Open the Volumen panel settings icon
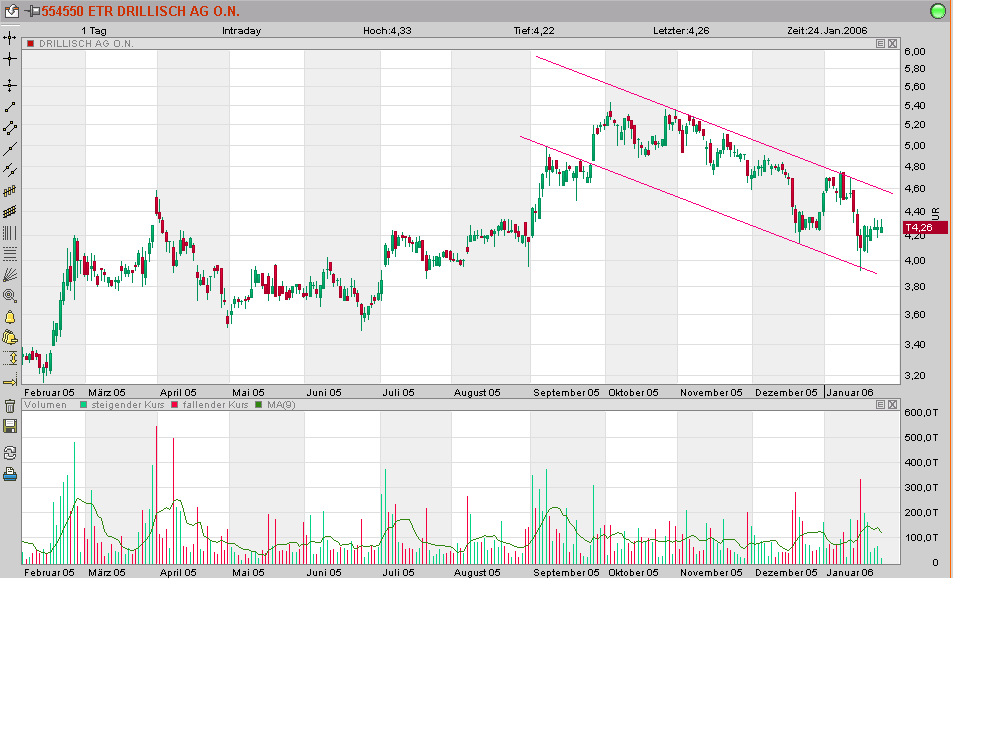This screenshot has width=995, height=751. tap(880, 404)
